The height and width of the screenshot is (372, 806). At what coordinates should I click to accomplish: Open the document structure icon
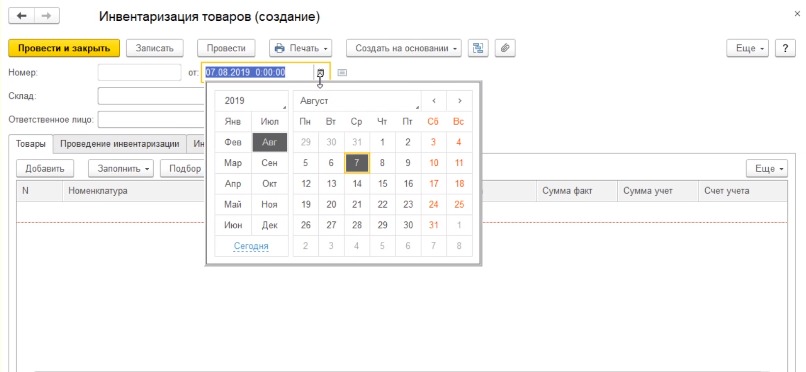479,48
